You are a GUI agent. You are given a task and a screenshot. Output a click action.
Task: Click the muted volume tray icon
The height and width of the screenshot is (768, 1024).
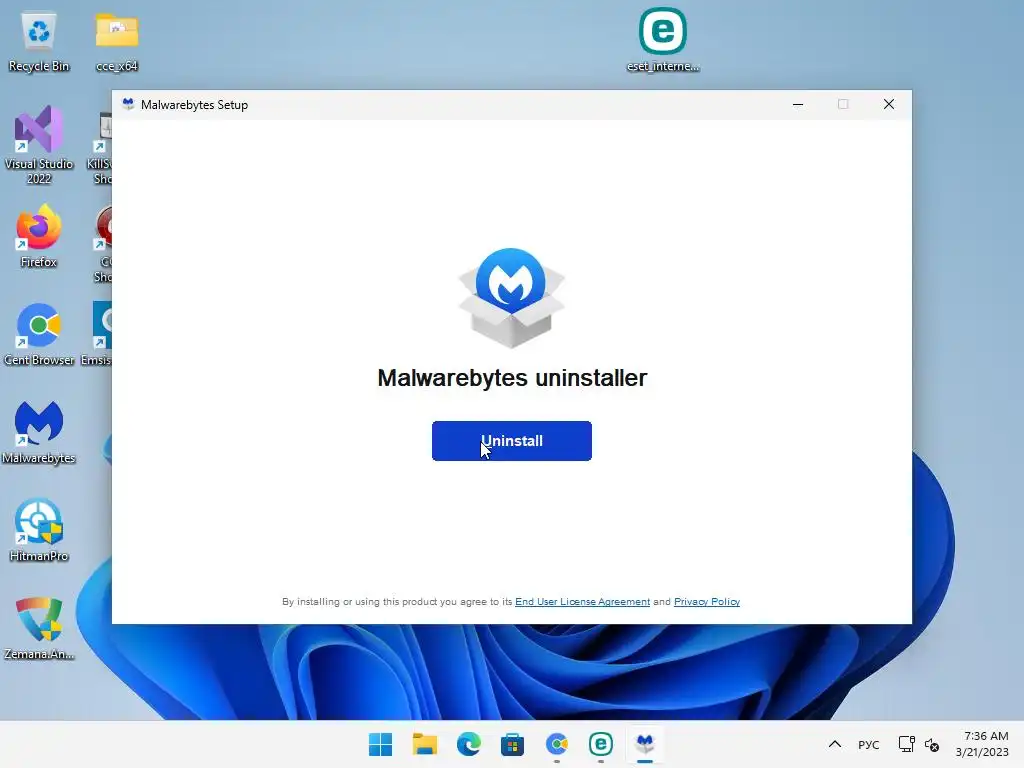932,744
